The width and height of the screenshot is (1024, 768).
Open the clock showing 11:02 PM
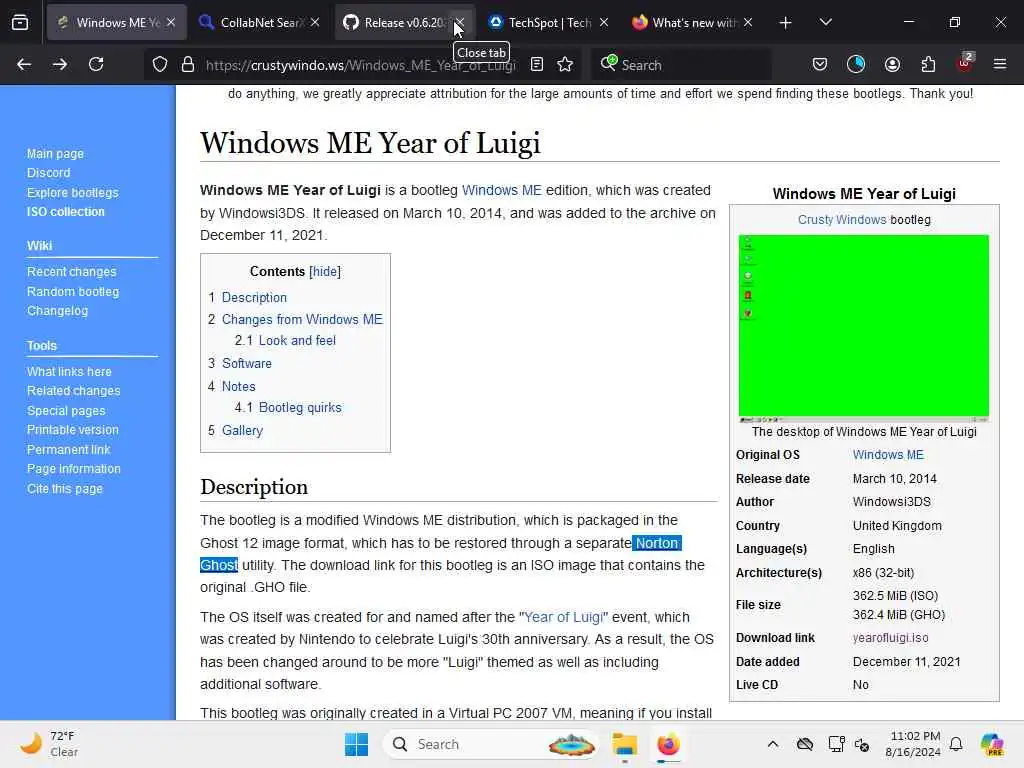(x=913, y=744)
